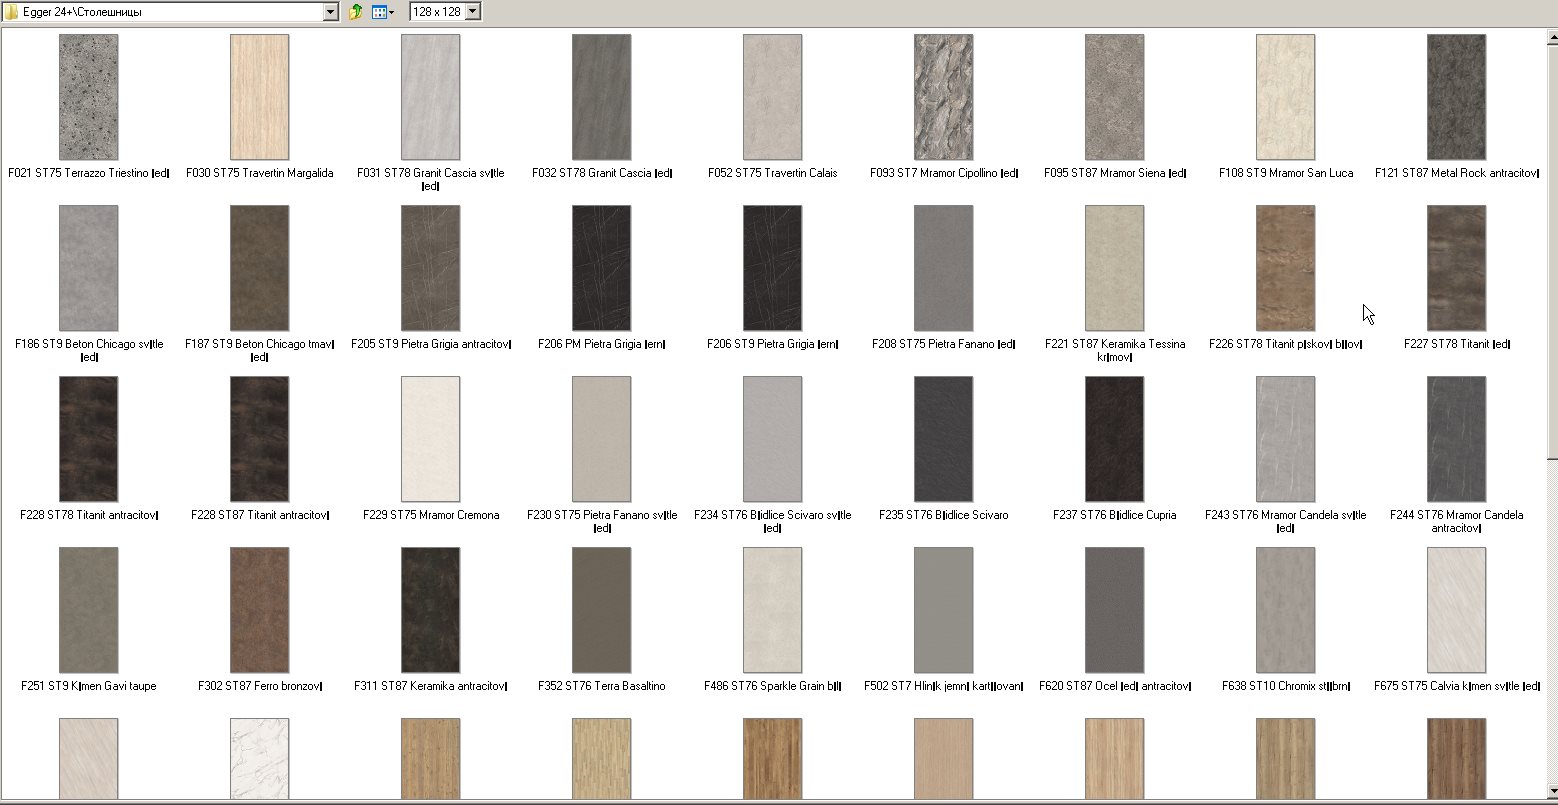Image resolution: width=1558 pixels, height=805 pixels.
Task: Open the 128 x 128 thumbnail size dropdown
Action: (473, 12)
